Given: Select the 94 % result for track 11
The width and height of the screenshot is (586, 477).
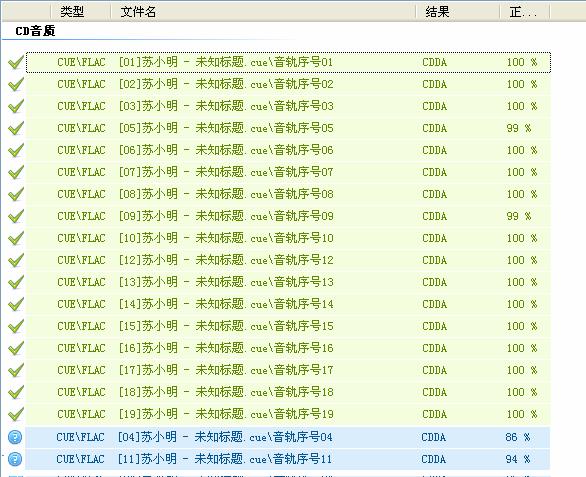Looking at the screenshot, I should click(x=518, y=459).
